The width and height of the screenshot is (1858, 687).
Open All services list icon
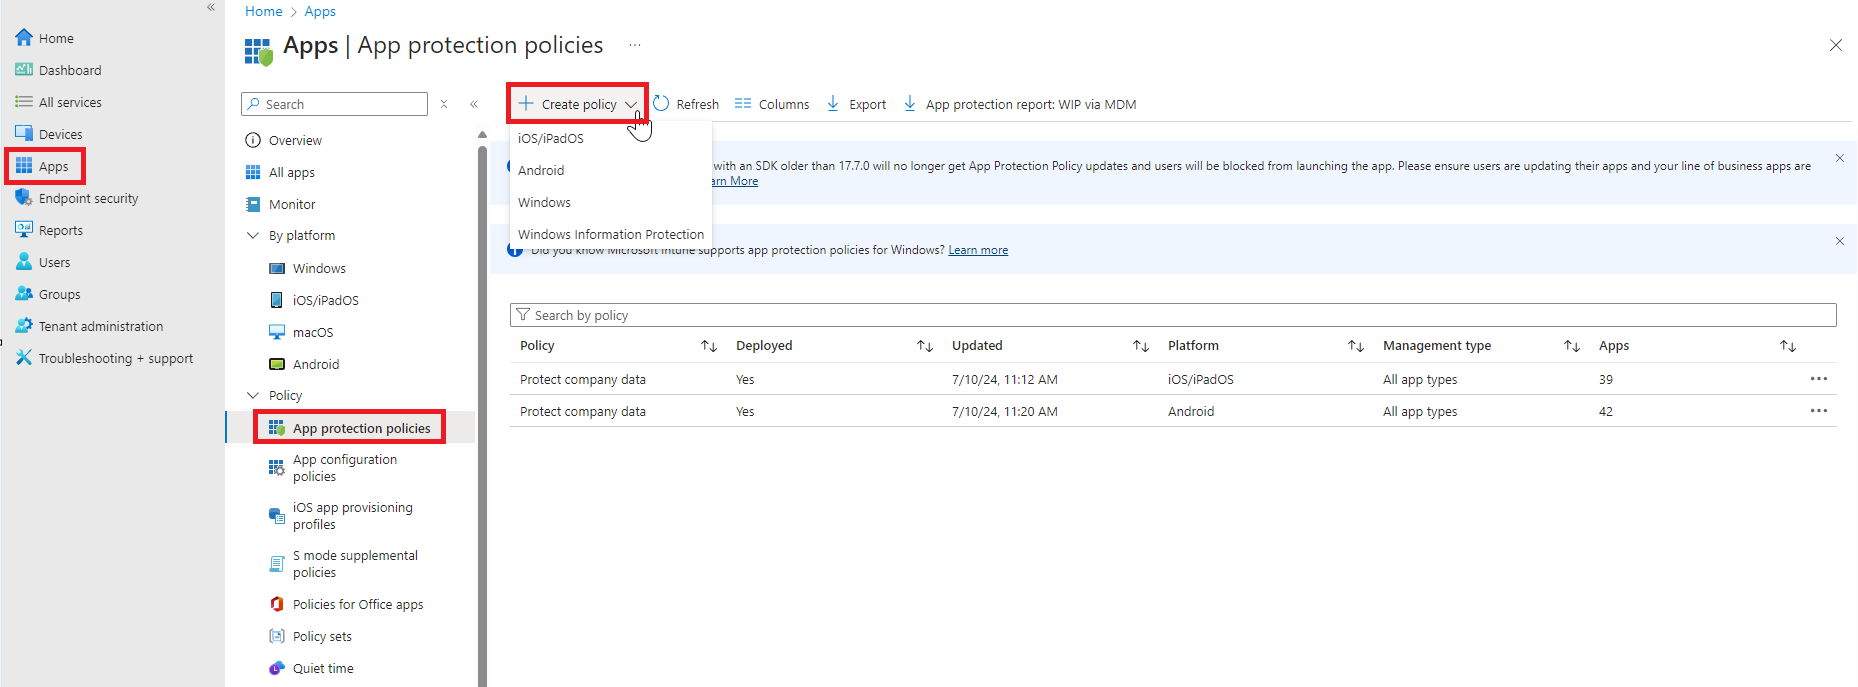(24, 102)
